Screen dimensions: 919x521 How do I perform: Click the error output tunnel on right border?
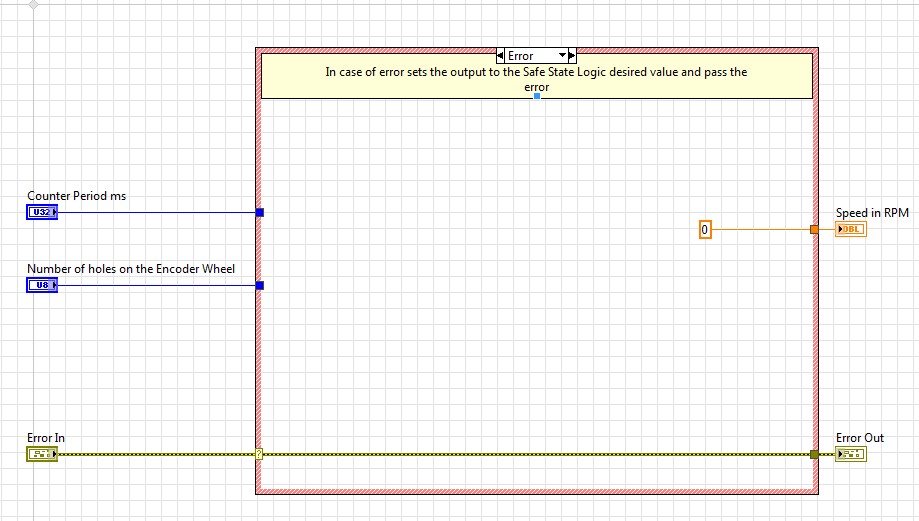[814, 455]
